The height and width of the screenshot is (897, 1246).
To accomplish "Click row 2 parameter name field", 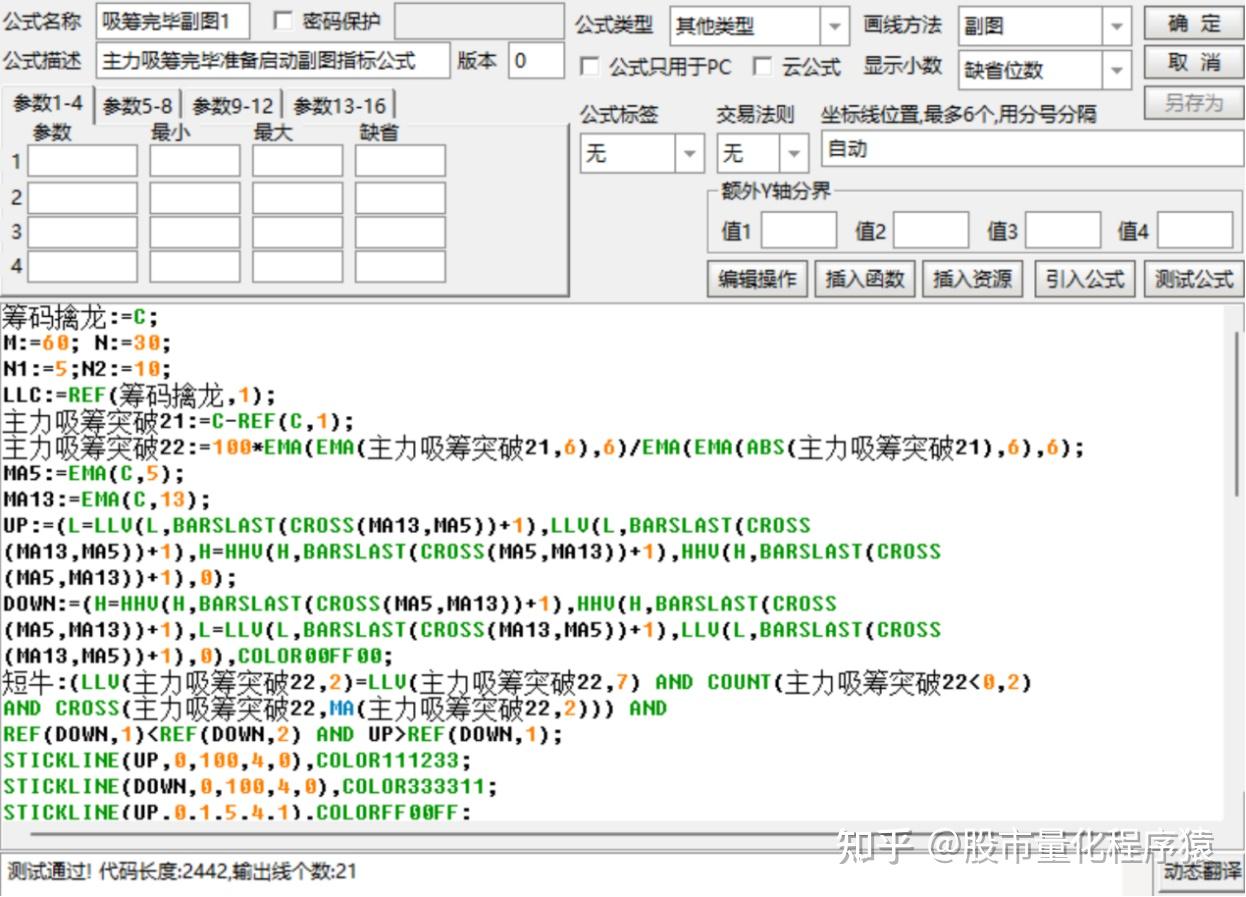I will tap(82, 197).
